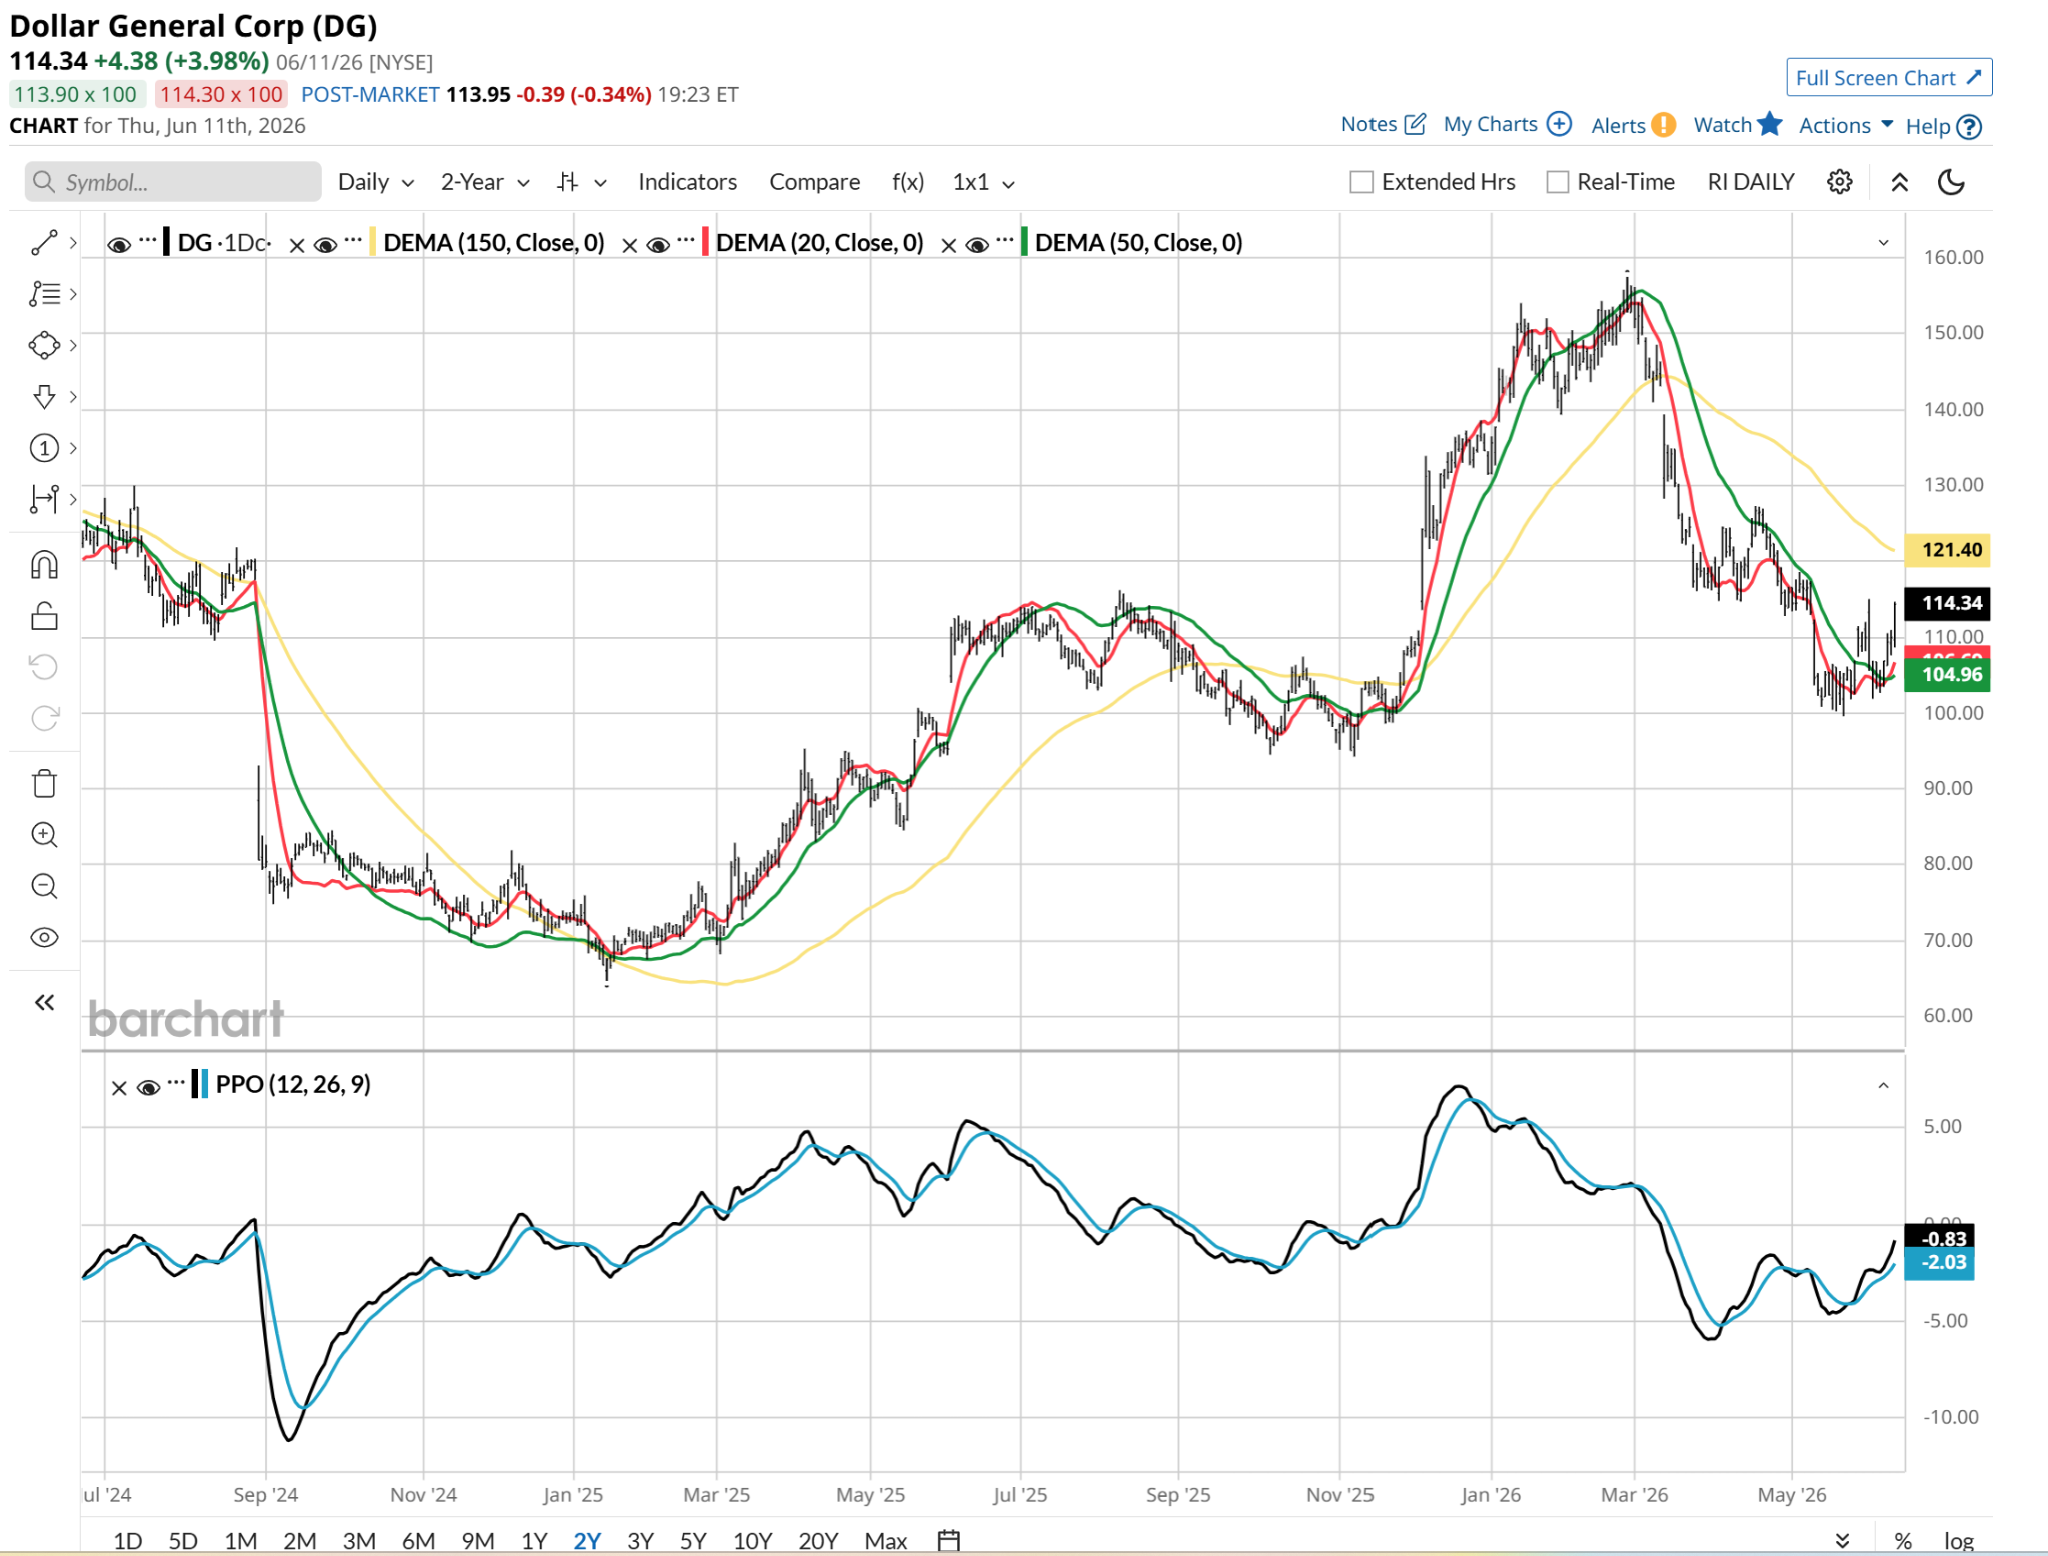Toggle the magnet snap mode
Screen dimensions: 2048x1556
[x=44, y=566]
